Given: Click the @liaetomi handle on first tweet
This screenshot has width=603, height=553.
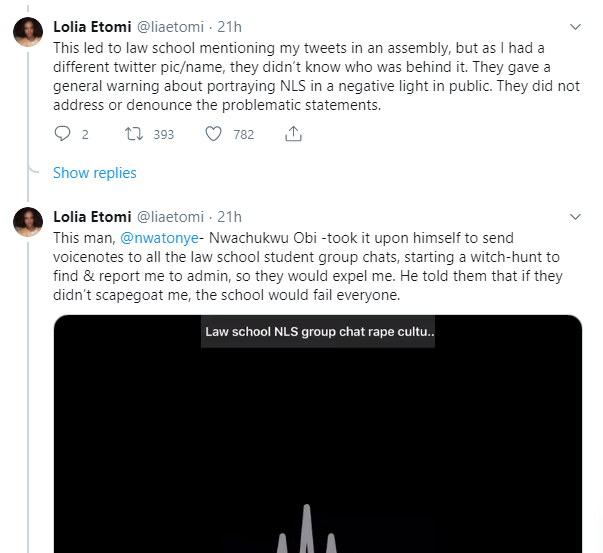Looking at the screenshot, I should pos(170,27).
